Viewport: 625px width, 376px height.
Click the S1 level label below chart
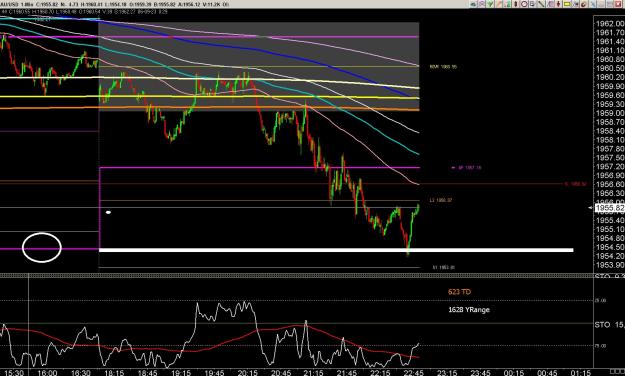[444, 268]
